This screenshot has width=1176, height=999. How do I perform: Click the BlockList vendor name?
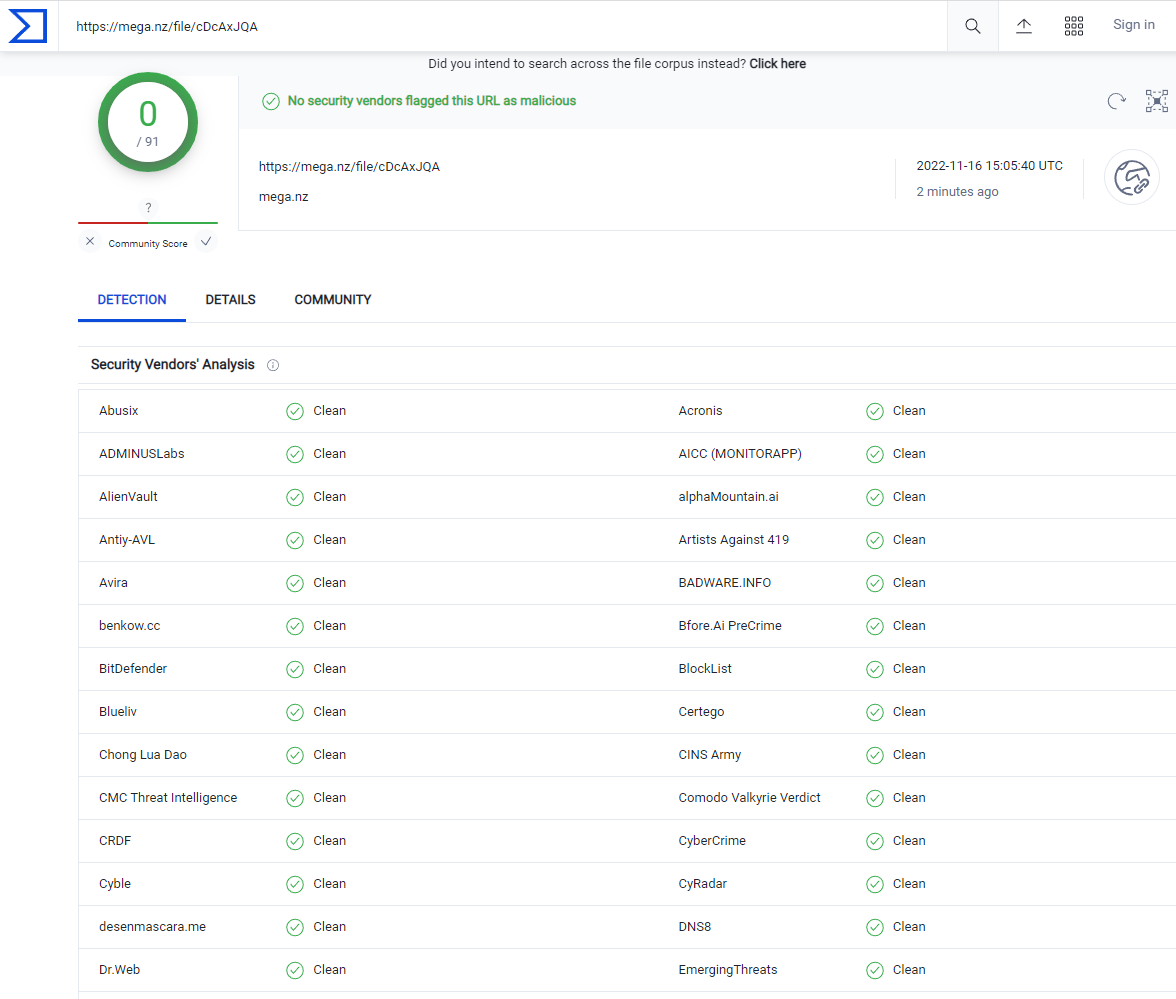coord(705,668)
